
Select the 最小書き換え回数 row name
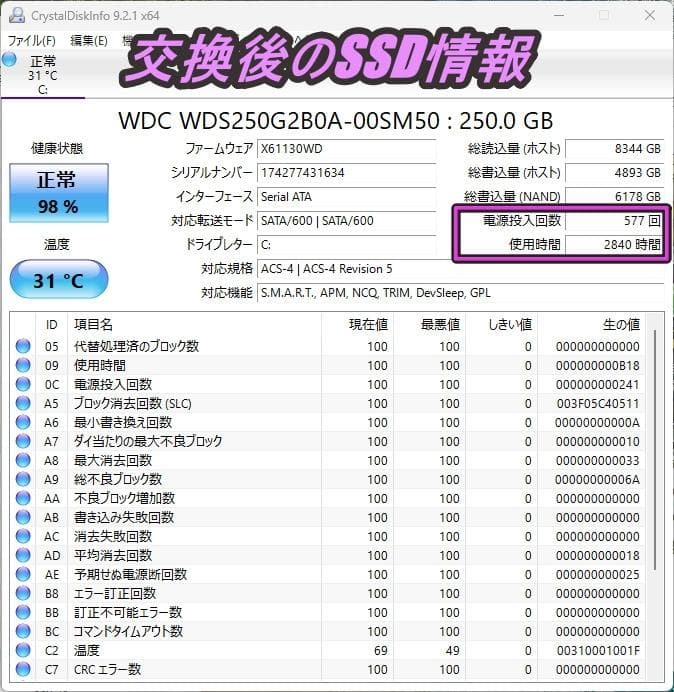click(x=123, y=422)
